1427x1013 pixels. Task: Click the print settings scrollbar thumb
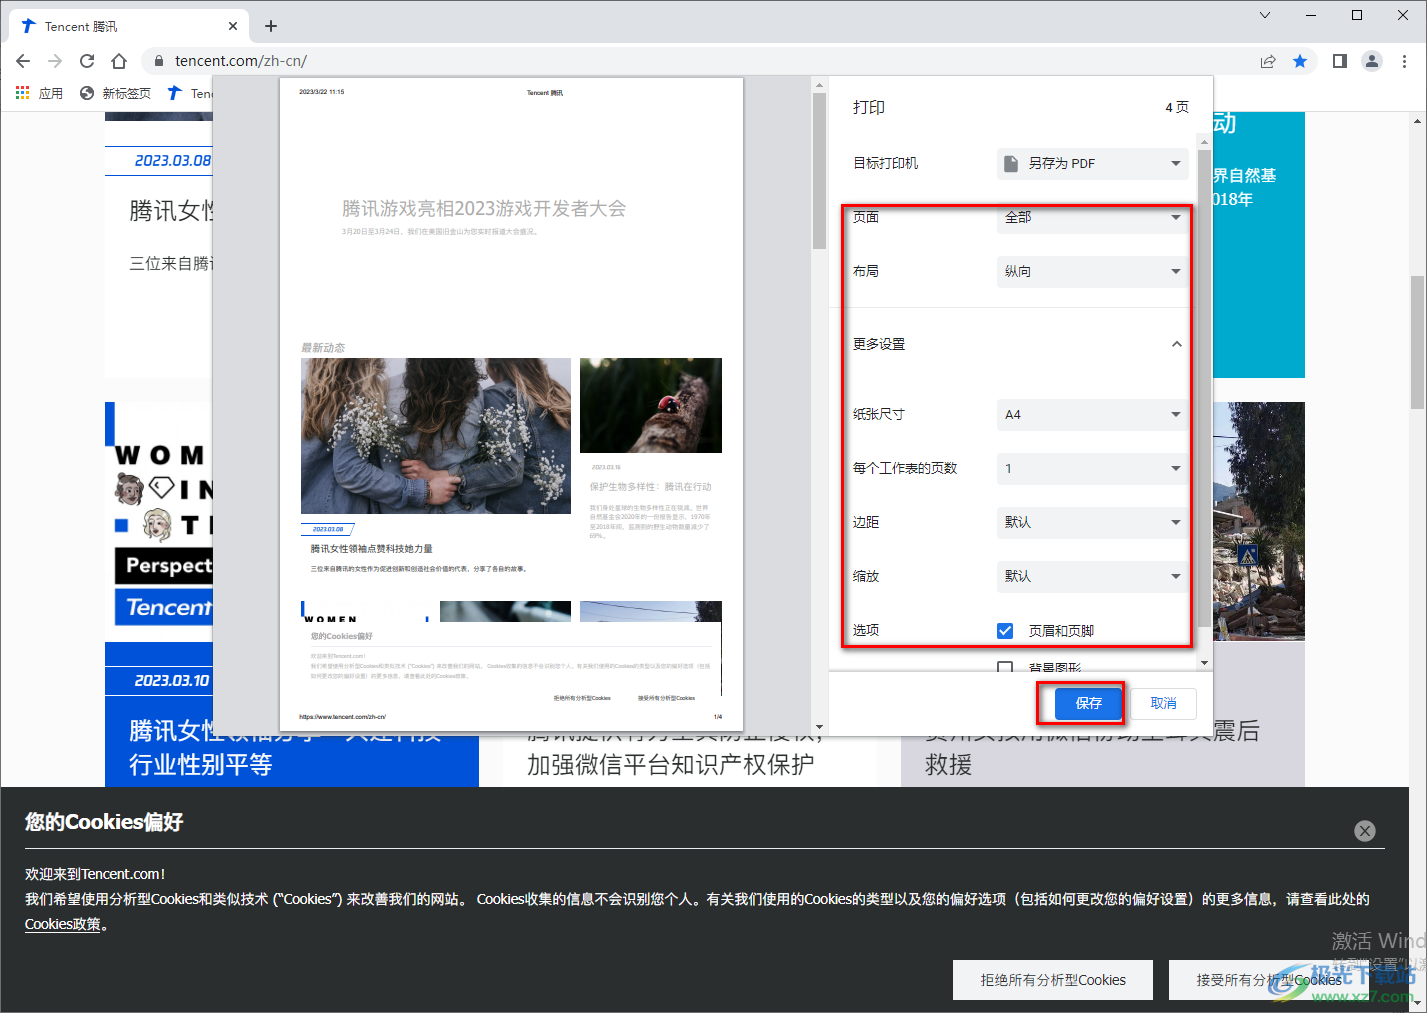(1204, 388)
